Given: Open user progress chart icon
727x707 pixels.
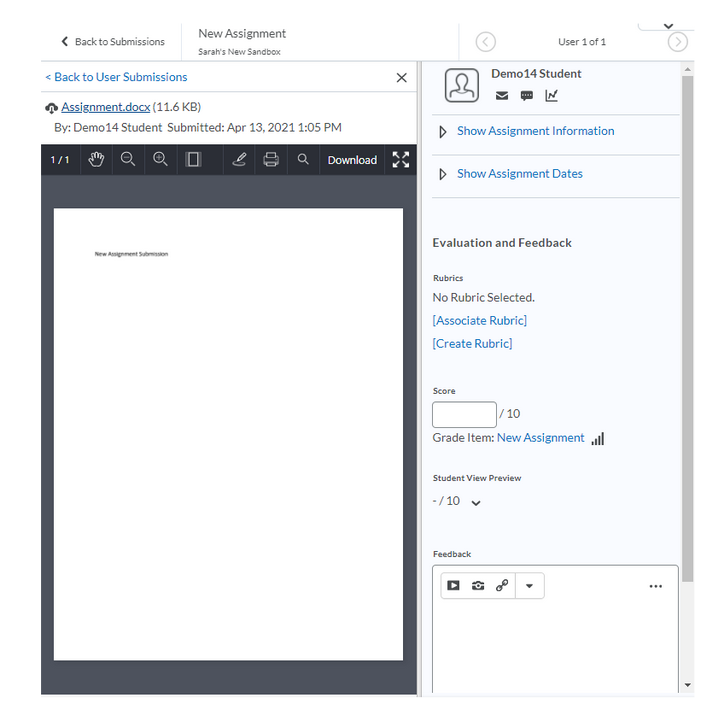Looking at the screenshot, I should [552, 96].
